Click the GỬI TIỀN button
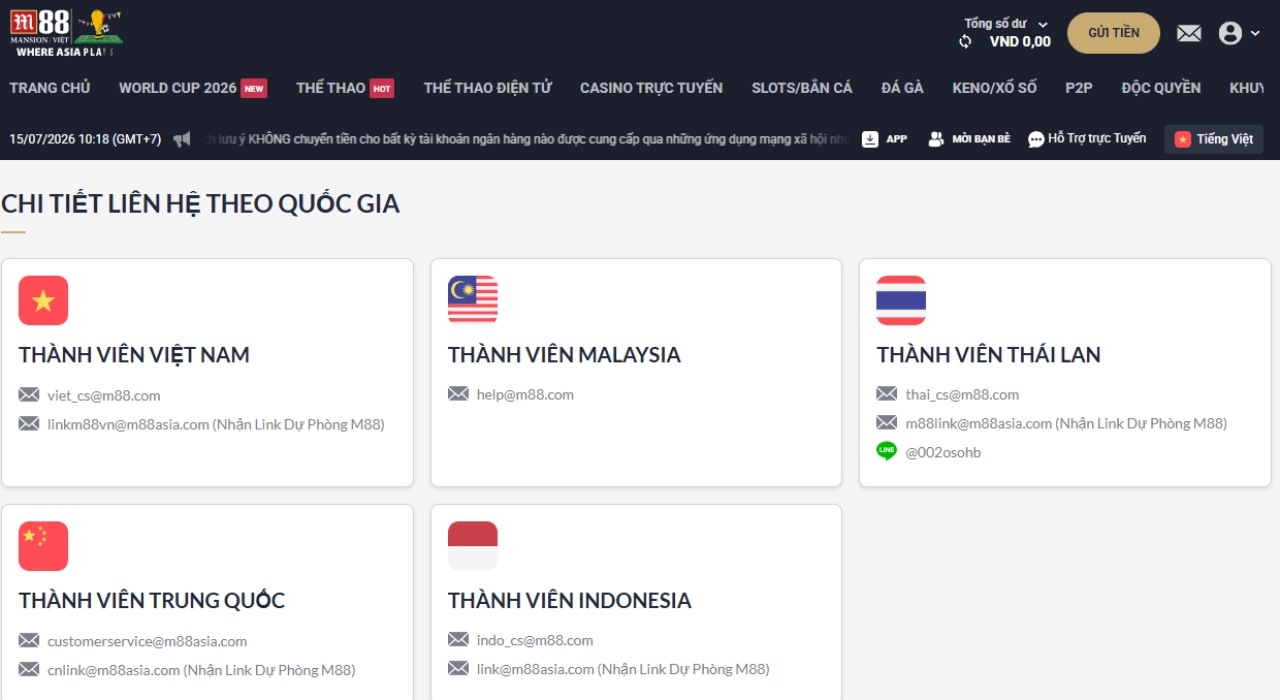The width and height of the screenshot is (1280, 700). pyautogui.click(x=1114, y=33)
